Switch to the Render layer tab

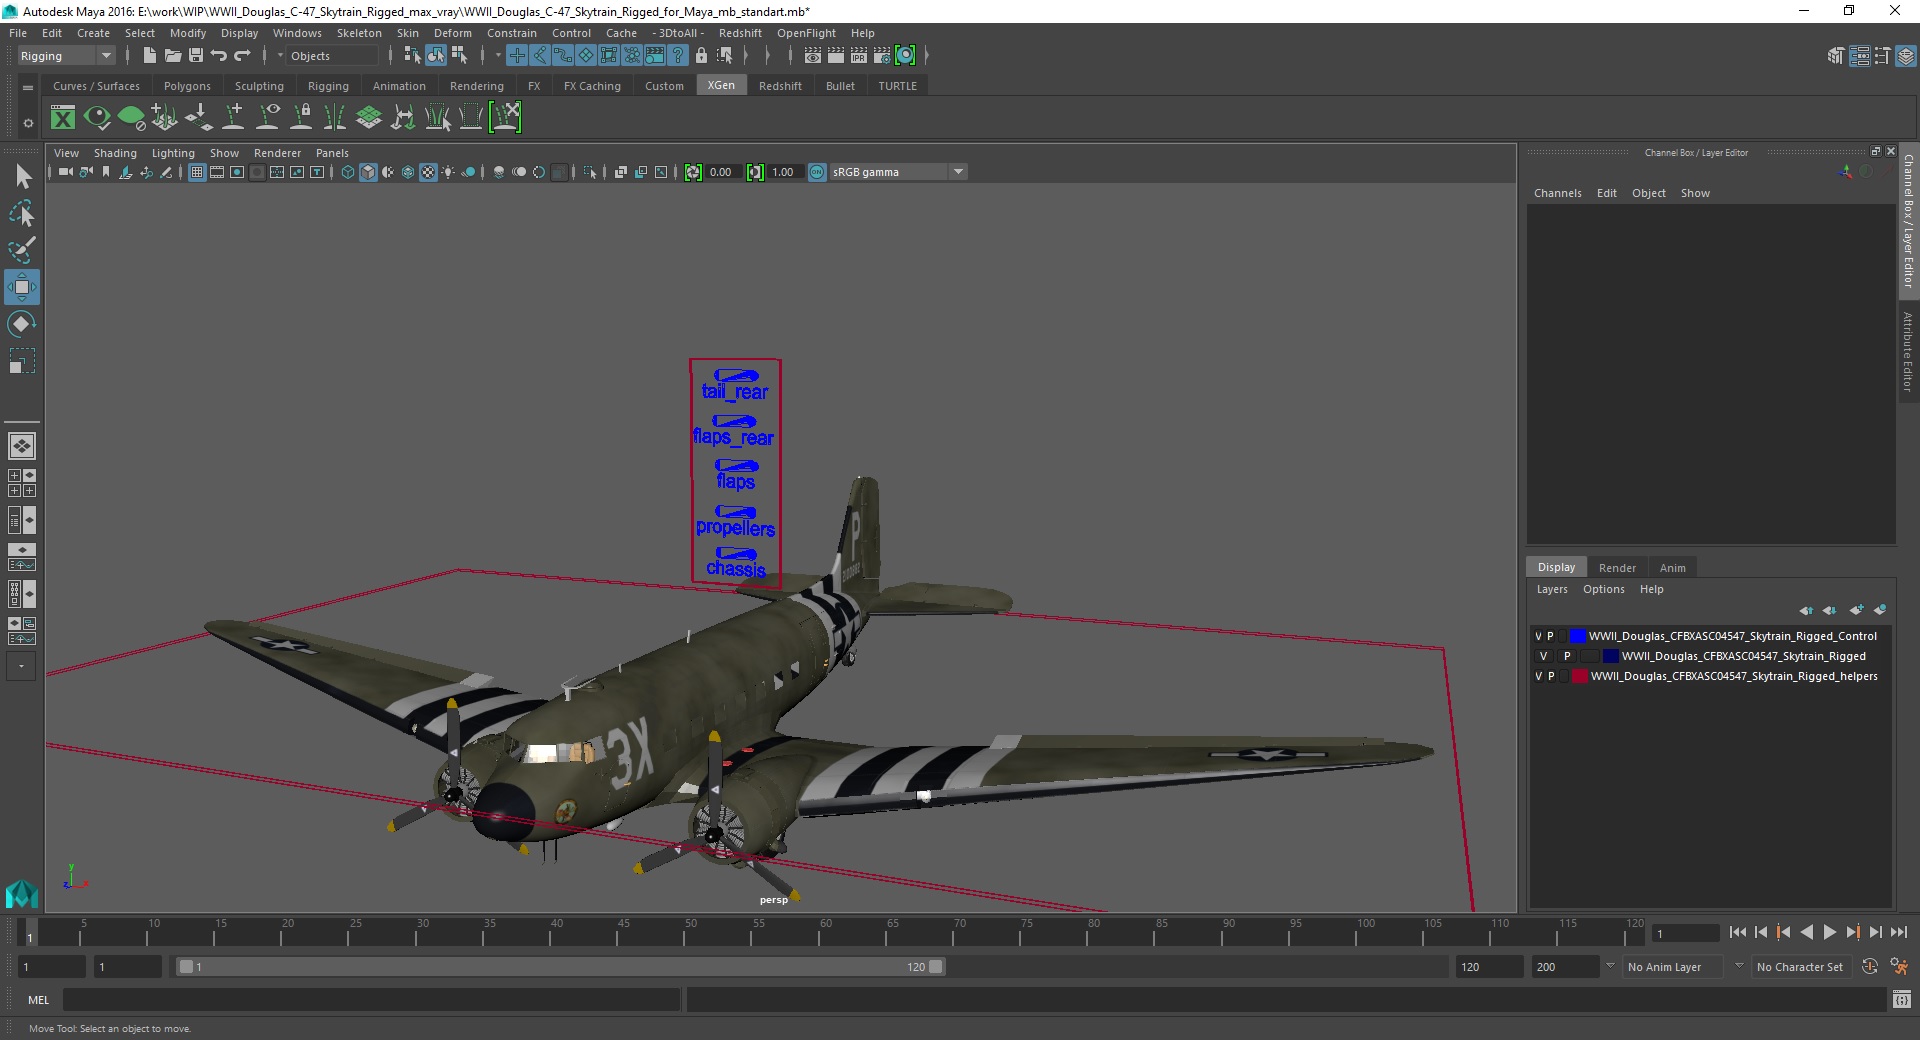1617,568
